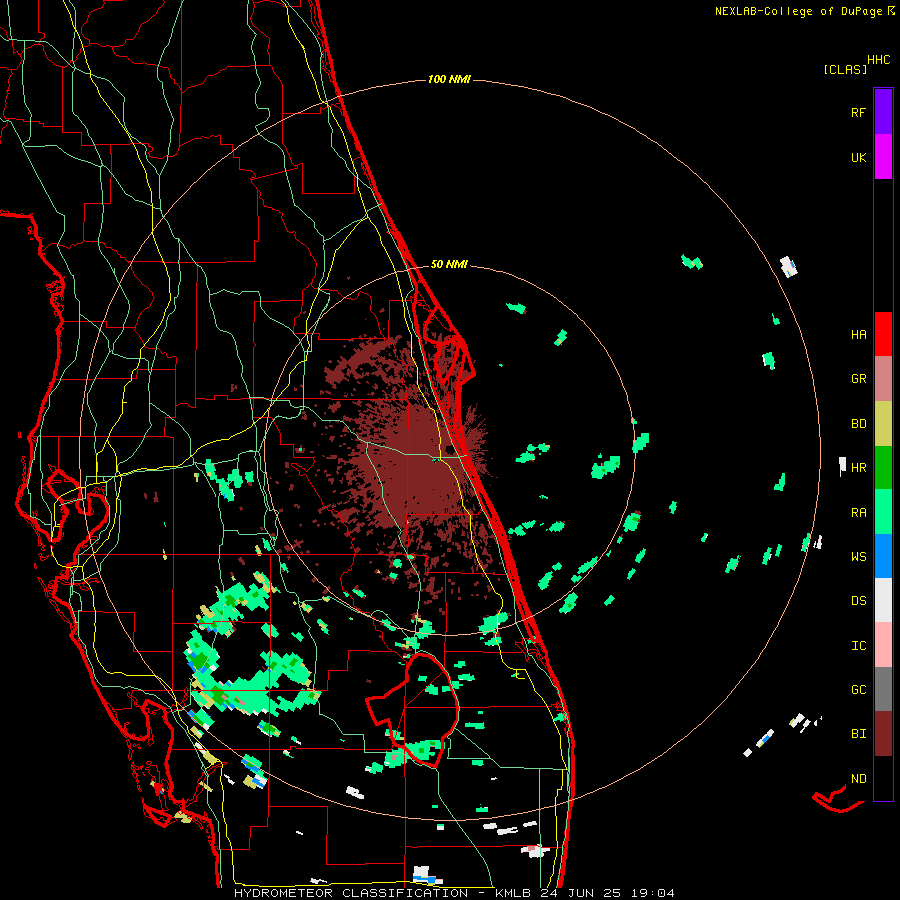Click the brown BI legend swatch
Viewport: 900px width, 900px height.
pos(883,734)
